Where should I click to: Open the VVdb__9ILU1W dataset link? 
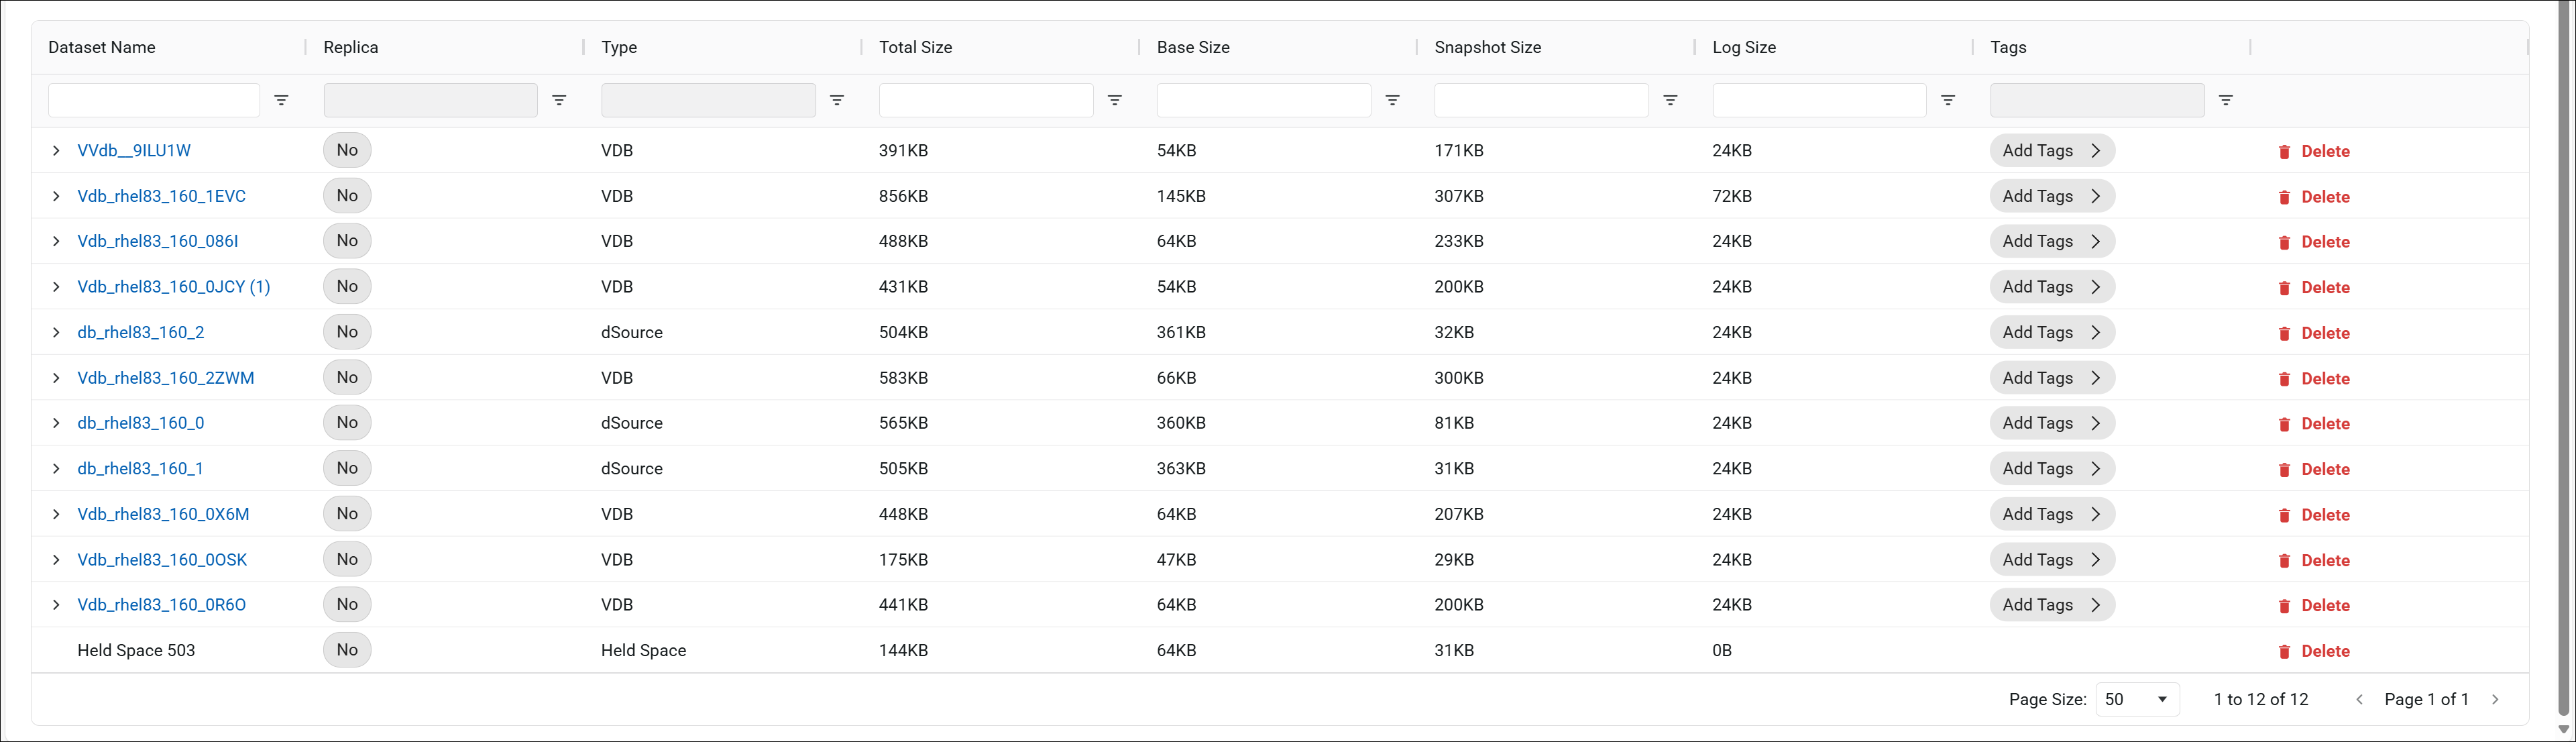click(x=134, y=151)
